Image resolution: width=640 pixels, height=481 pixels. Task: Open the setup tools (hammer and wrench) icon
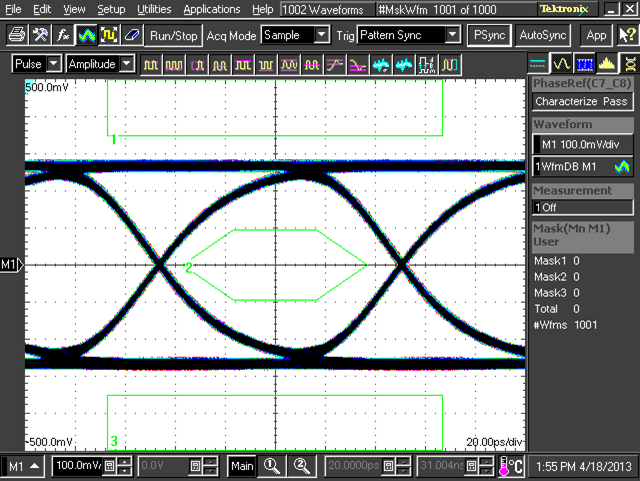point(40,34)
